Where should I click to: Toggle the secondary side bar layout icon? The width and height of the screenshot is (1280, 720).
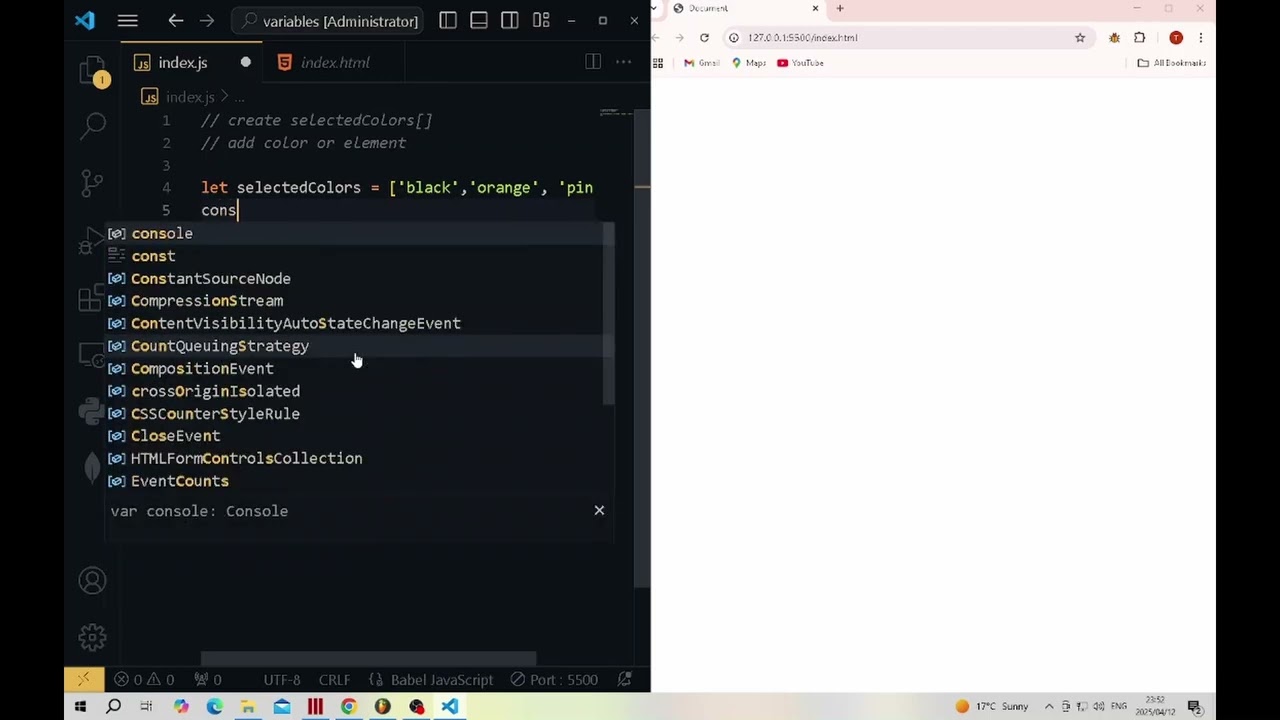(510, 21)
